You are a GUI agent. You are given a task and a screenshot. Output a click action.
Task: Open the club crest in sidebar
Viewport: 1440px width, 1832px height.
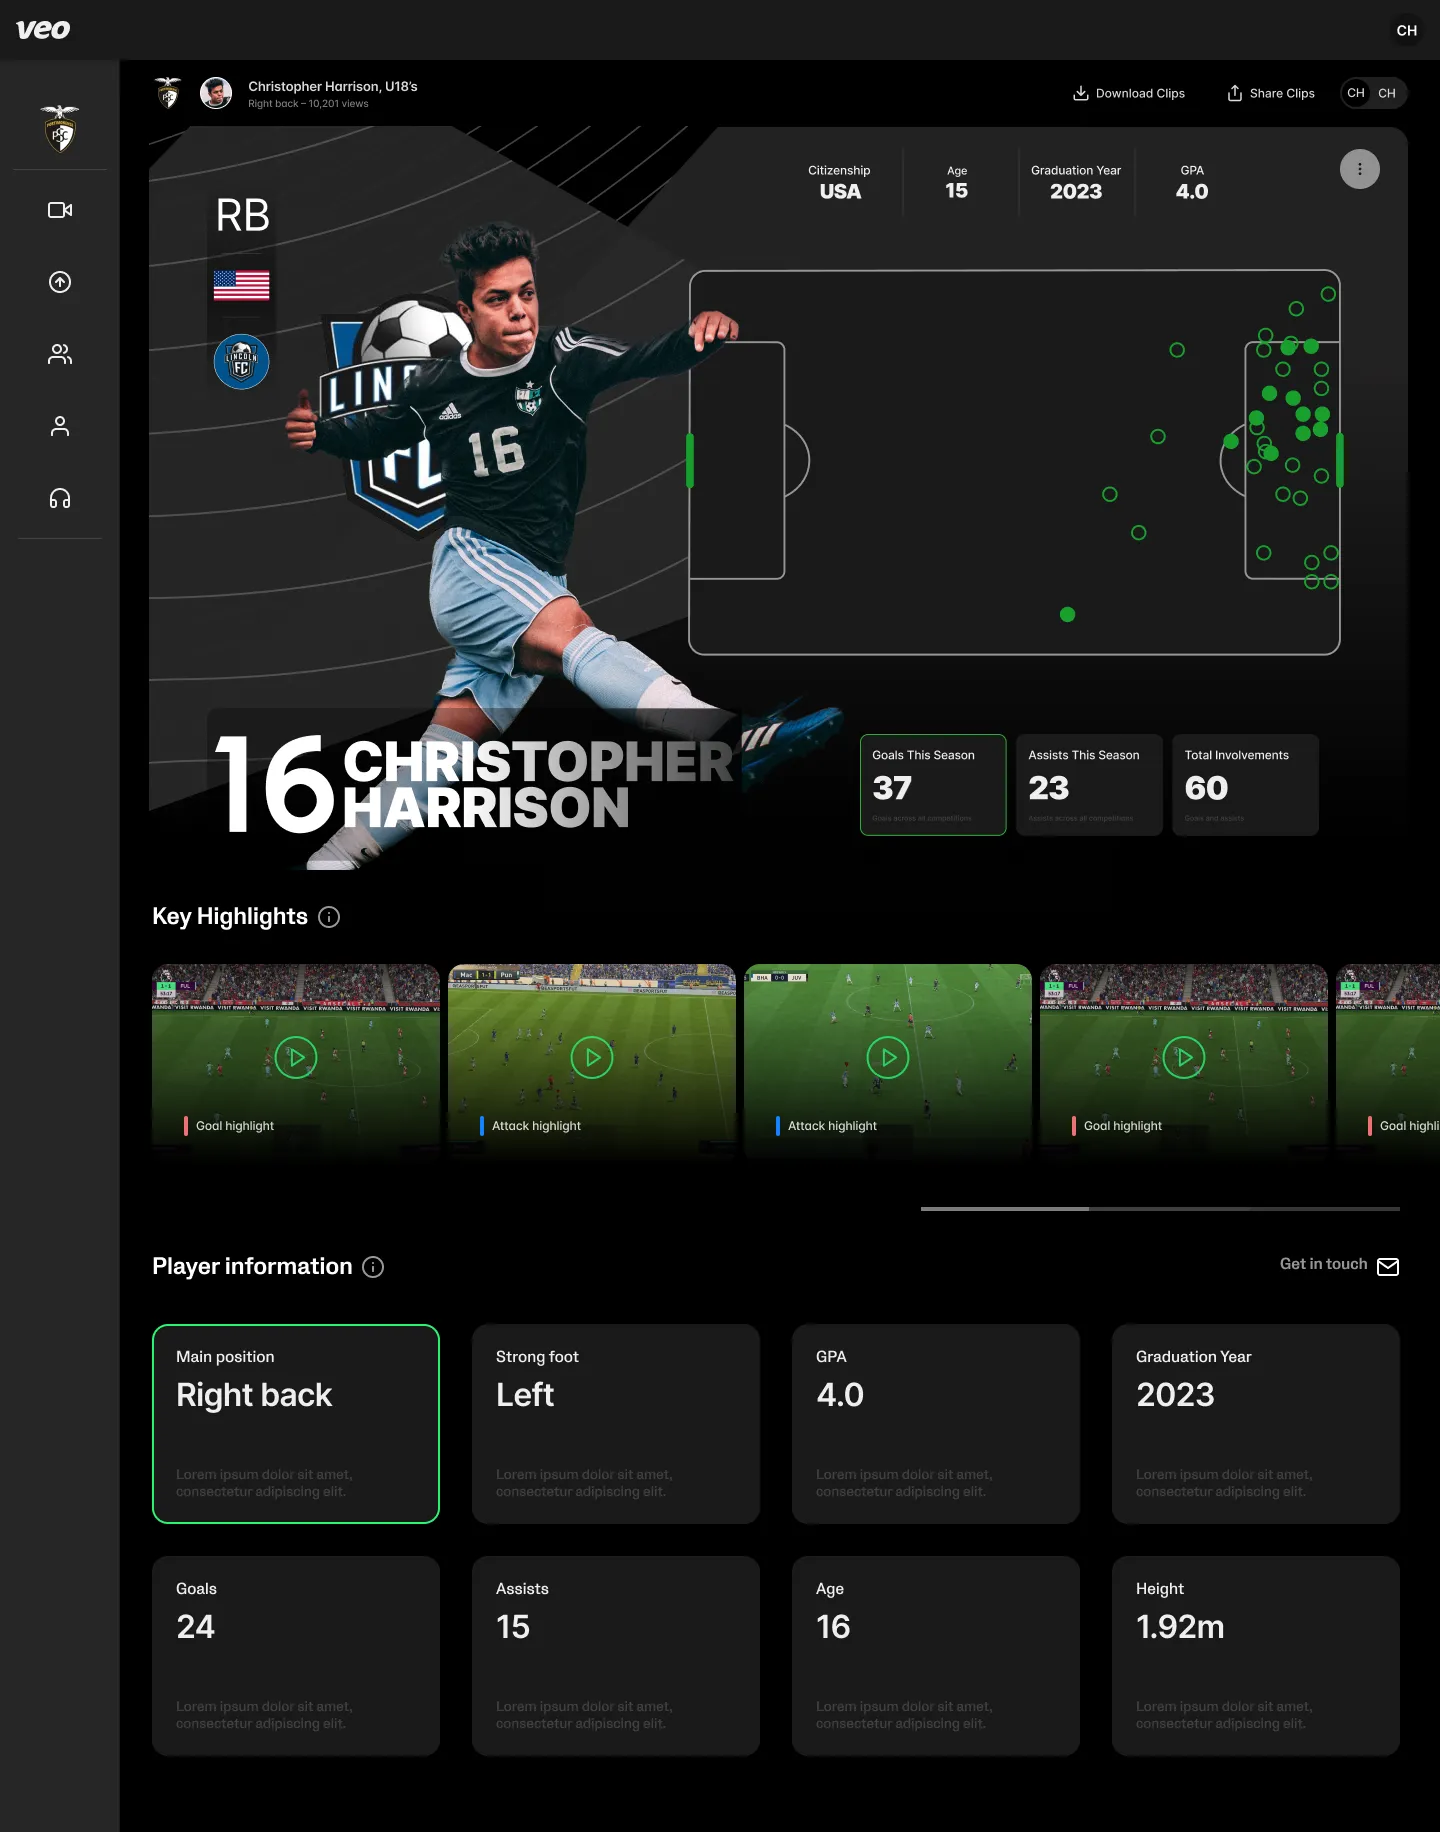[60, 128]
